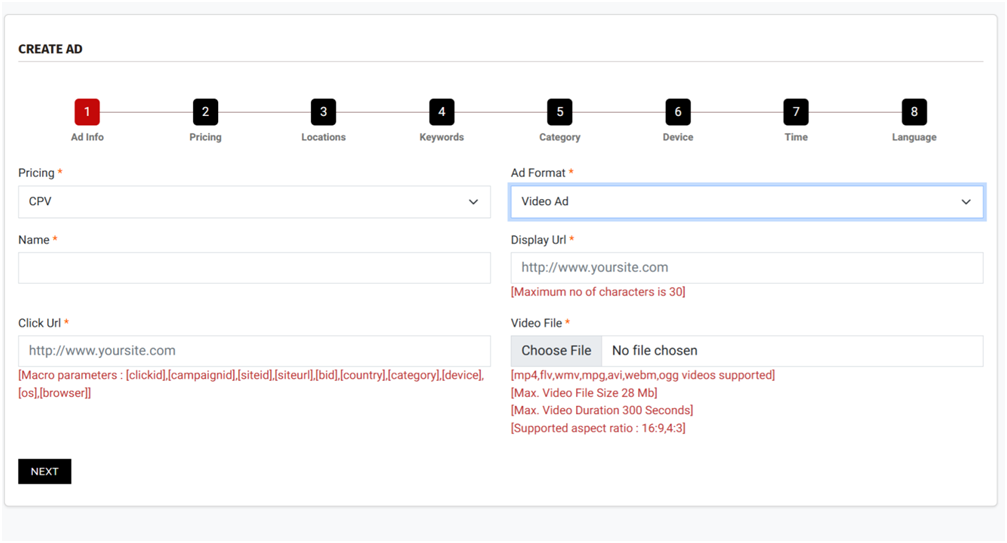Click the 'Pricing' step label
Image resolution: width=1007 pixels, height=543 pixels.
[205, 137]
